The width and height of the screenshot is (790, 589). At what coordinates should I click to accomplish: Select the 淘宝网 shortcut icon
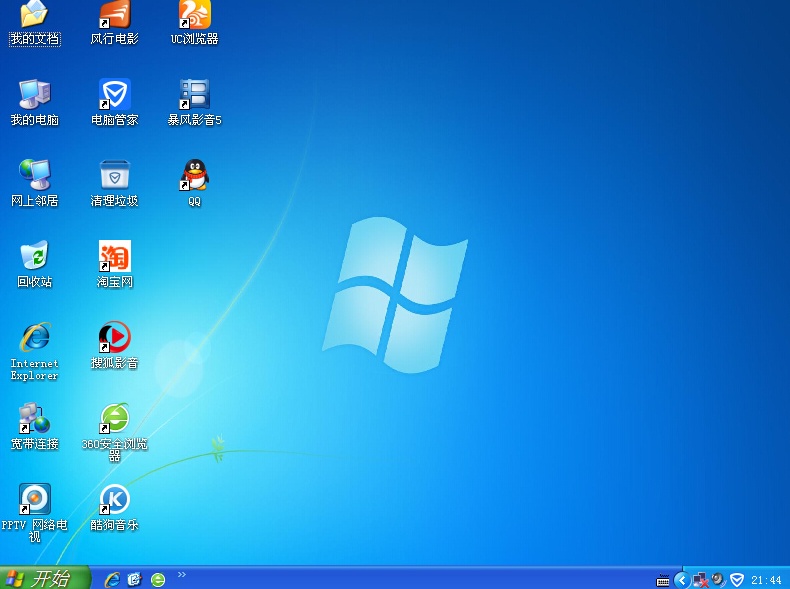click(x=114, y=256)
